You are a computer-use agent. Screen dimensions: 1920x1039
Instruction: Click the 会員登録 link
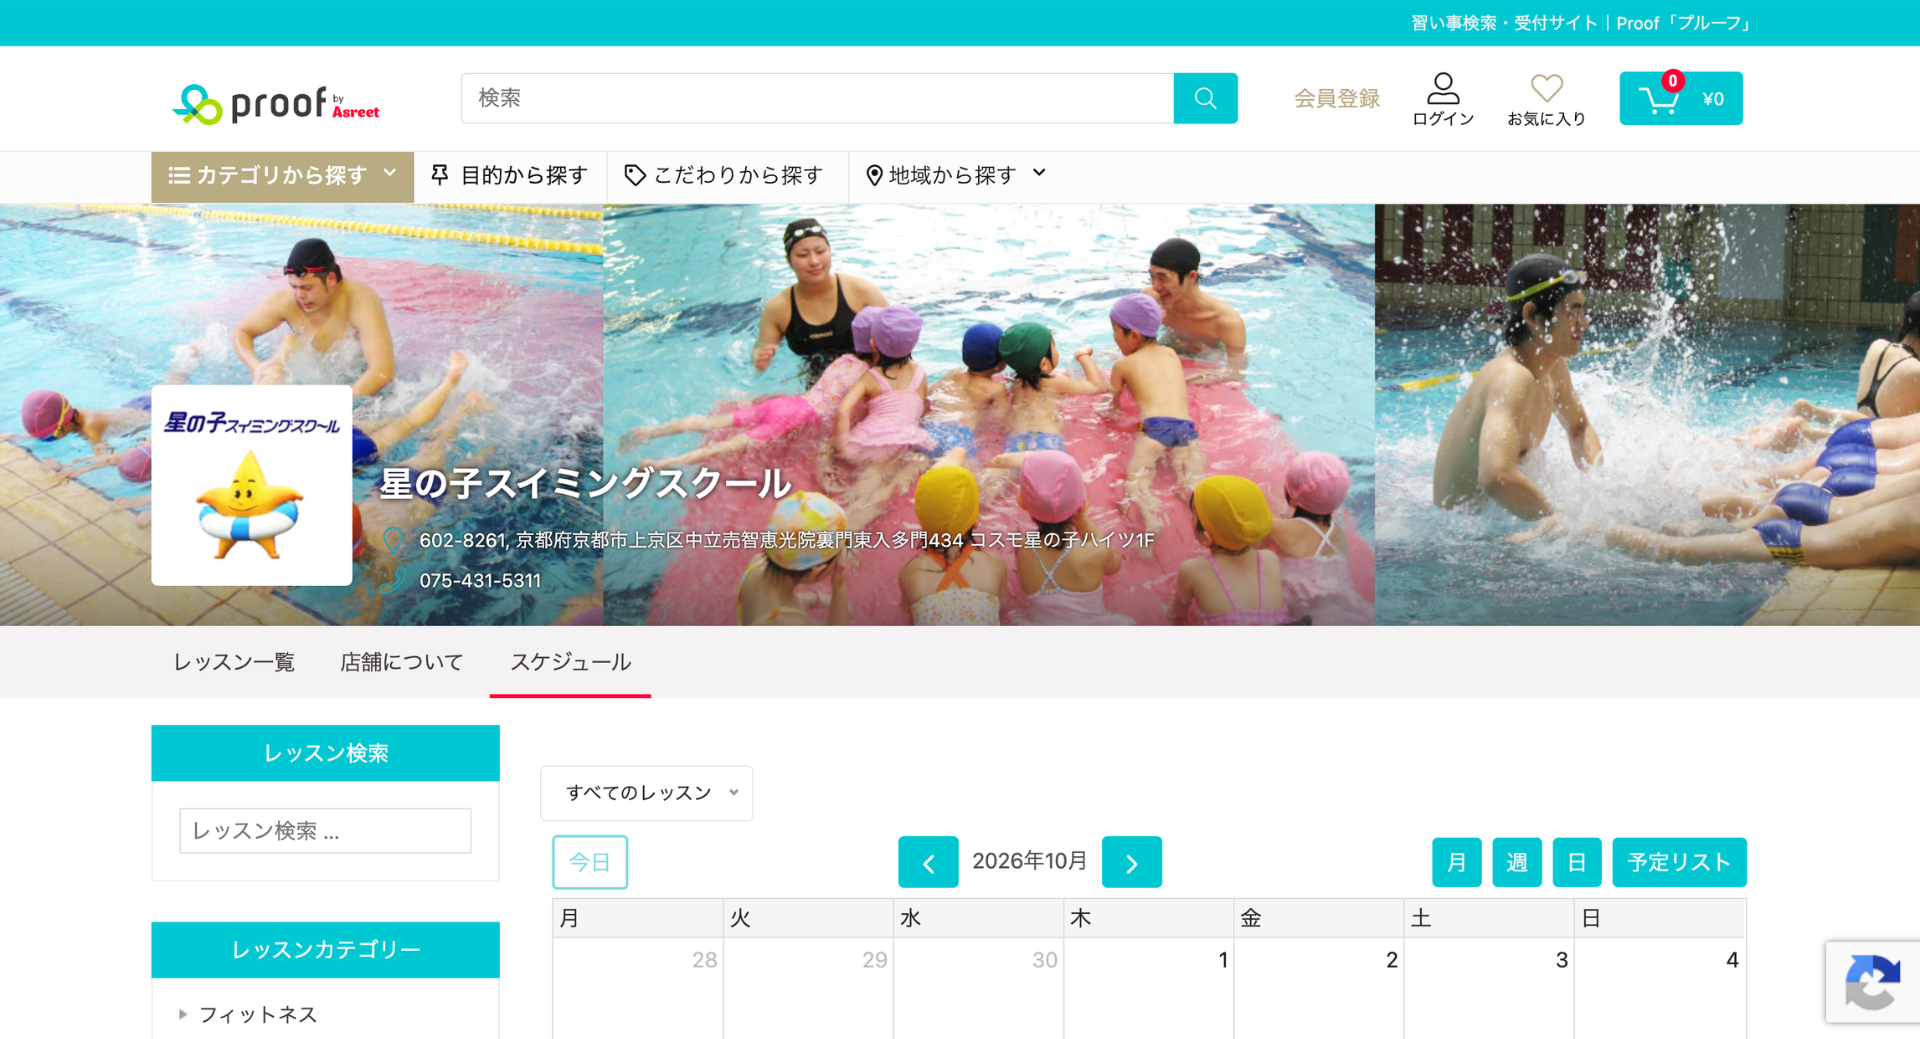coord(1336,98)
